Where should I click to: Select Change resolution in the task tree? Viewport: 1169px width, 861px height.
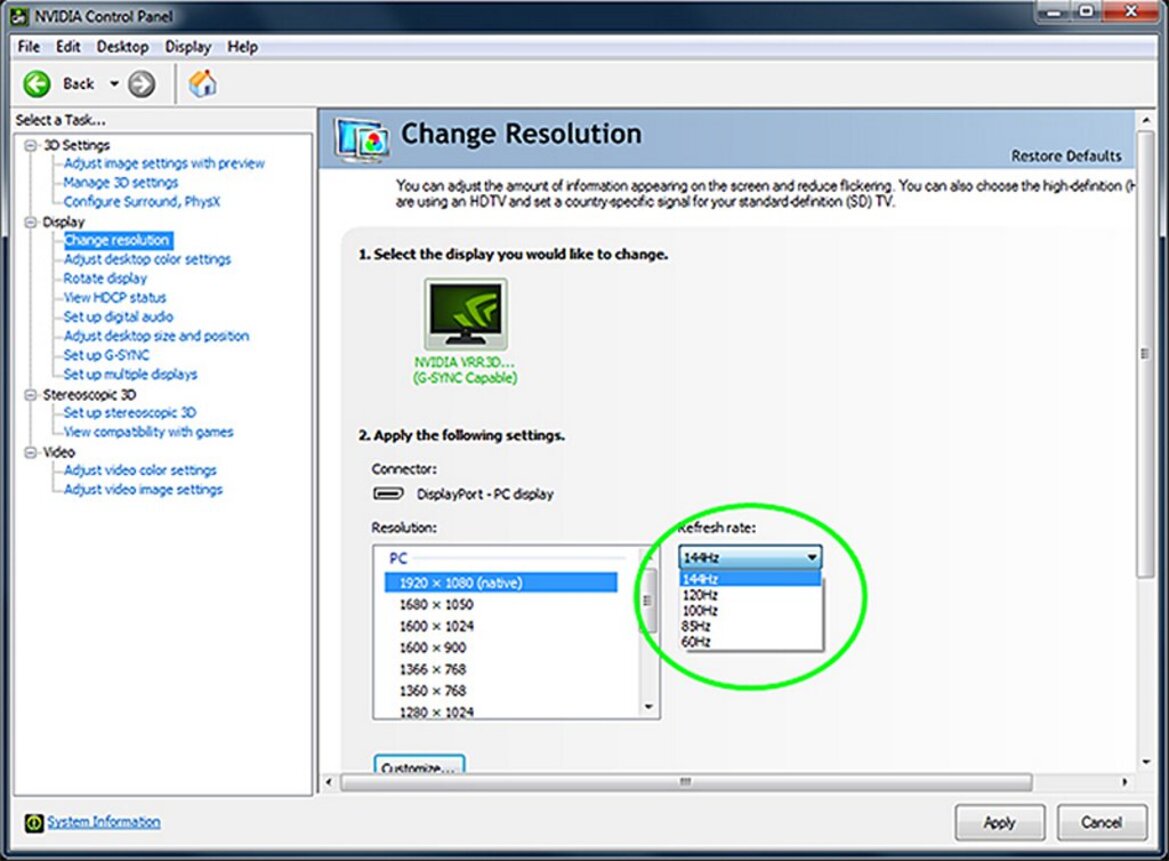pos(118,240)
